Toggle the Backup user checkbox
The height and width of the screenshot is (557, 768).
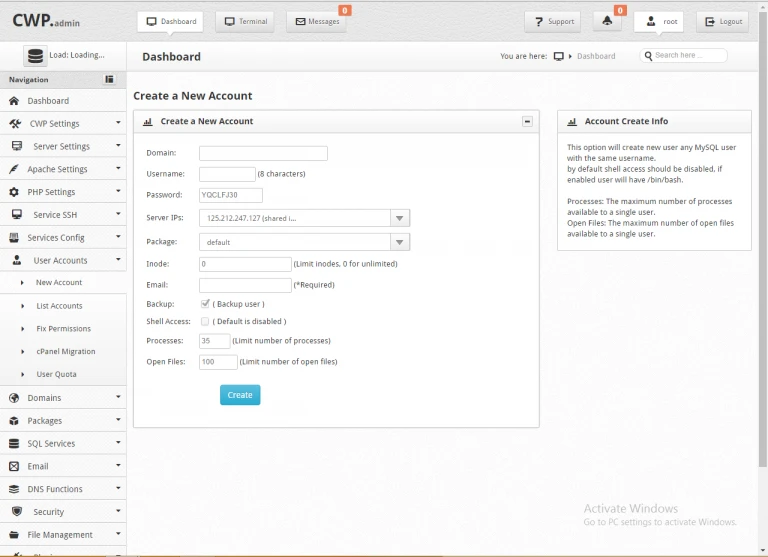[x=205, y=304]
